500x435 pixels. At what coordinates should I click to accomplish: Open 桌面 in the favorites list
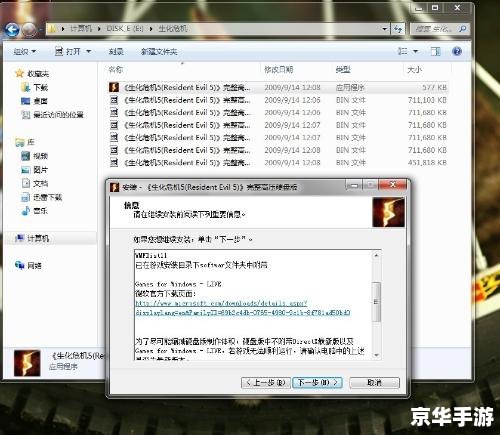point(35,101)
